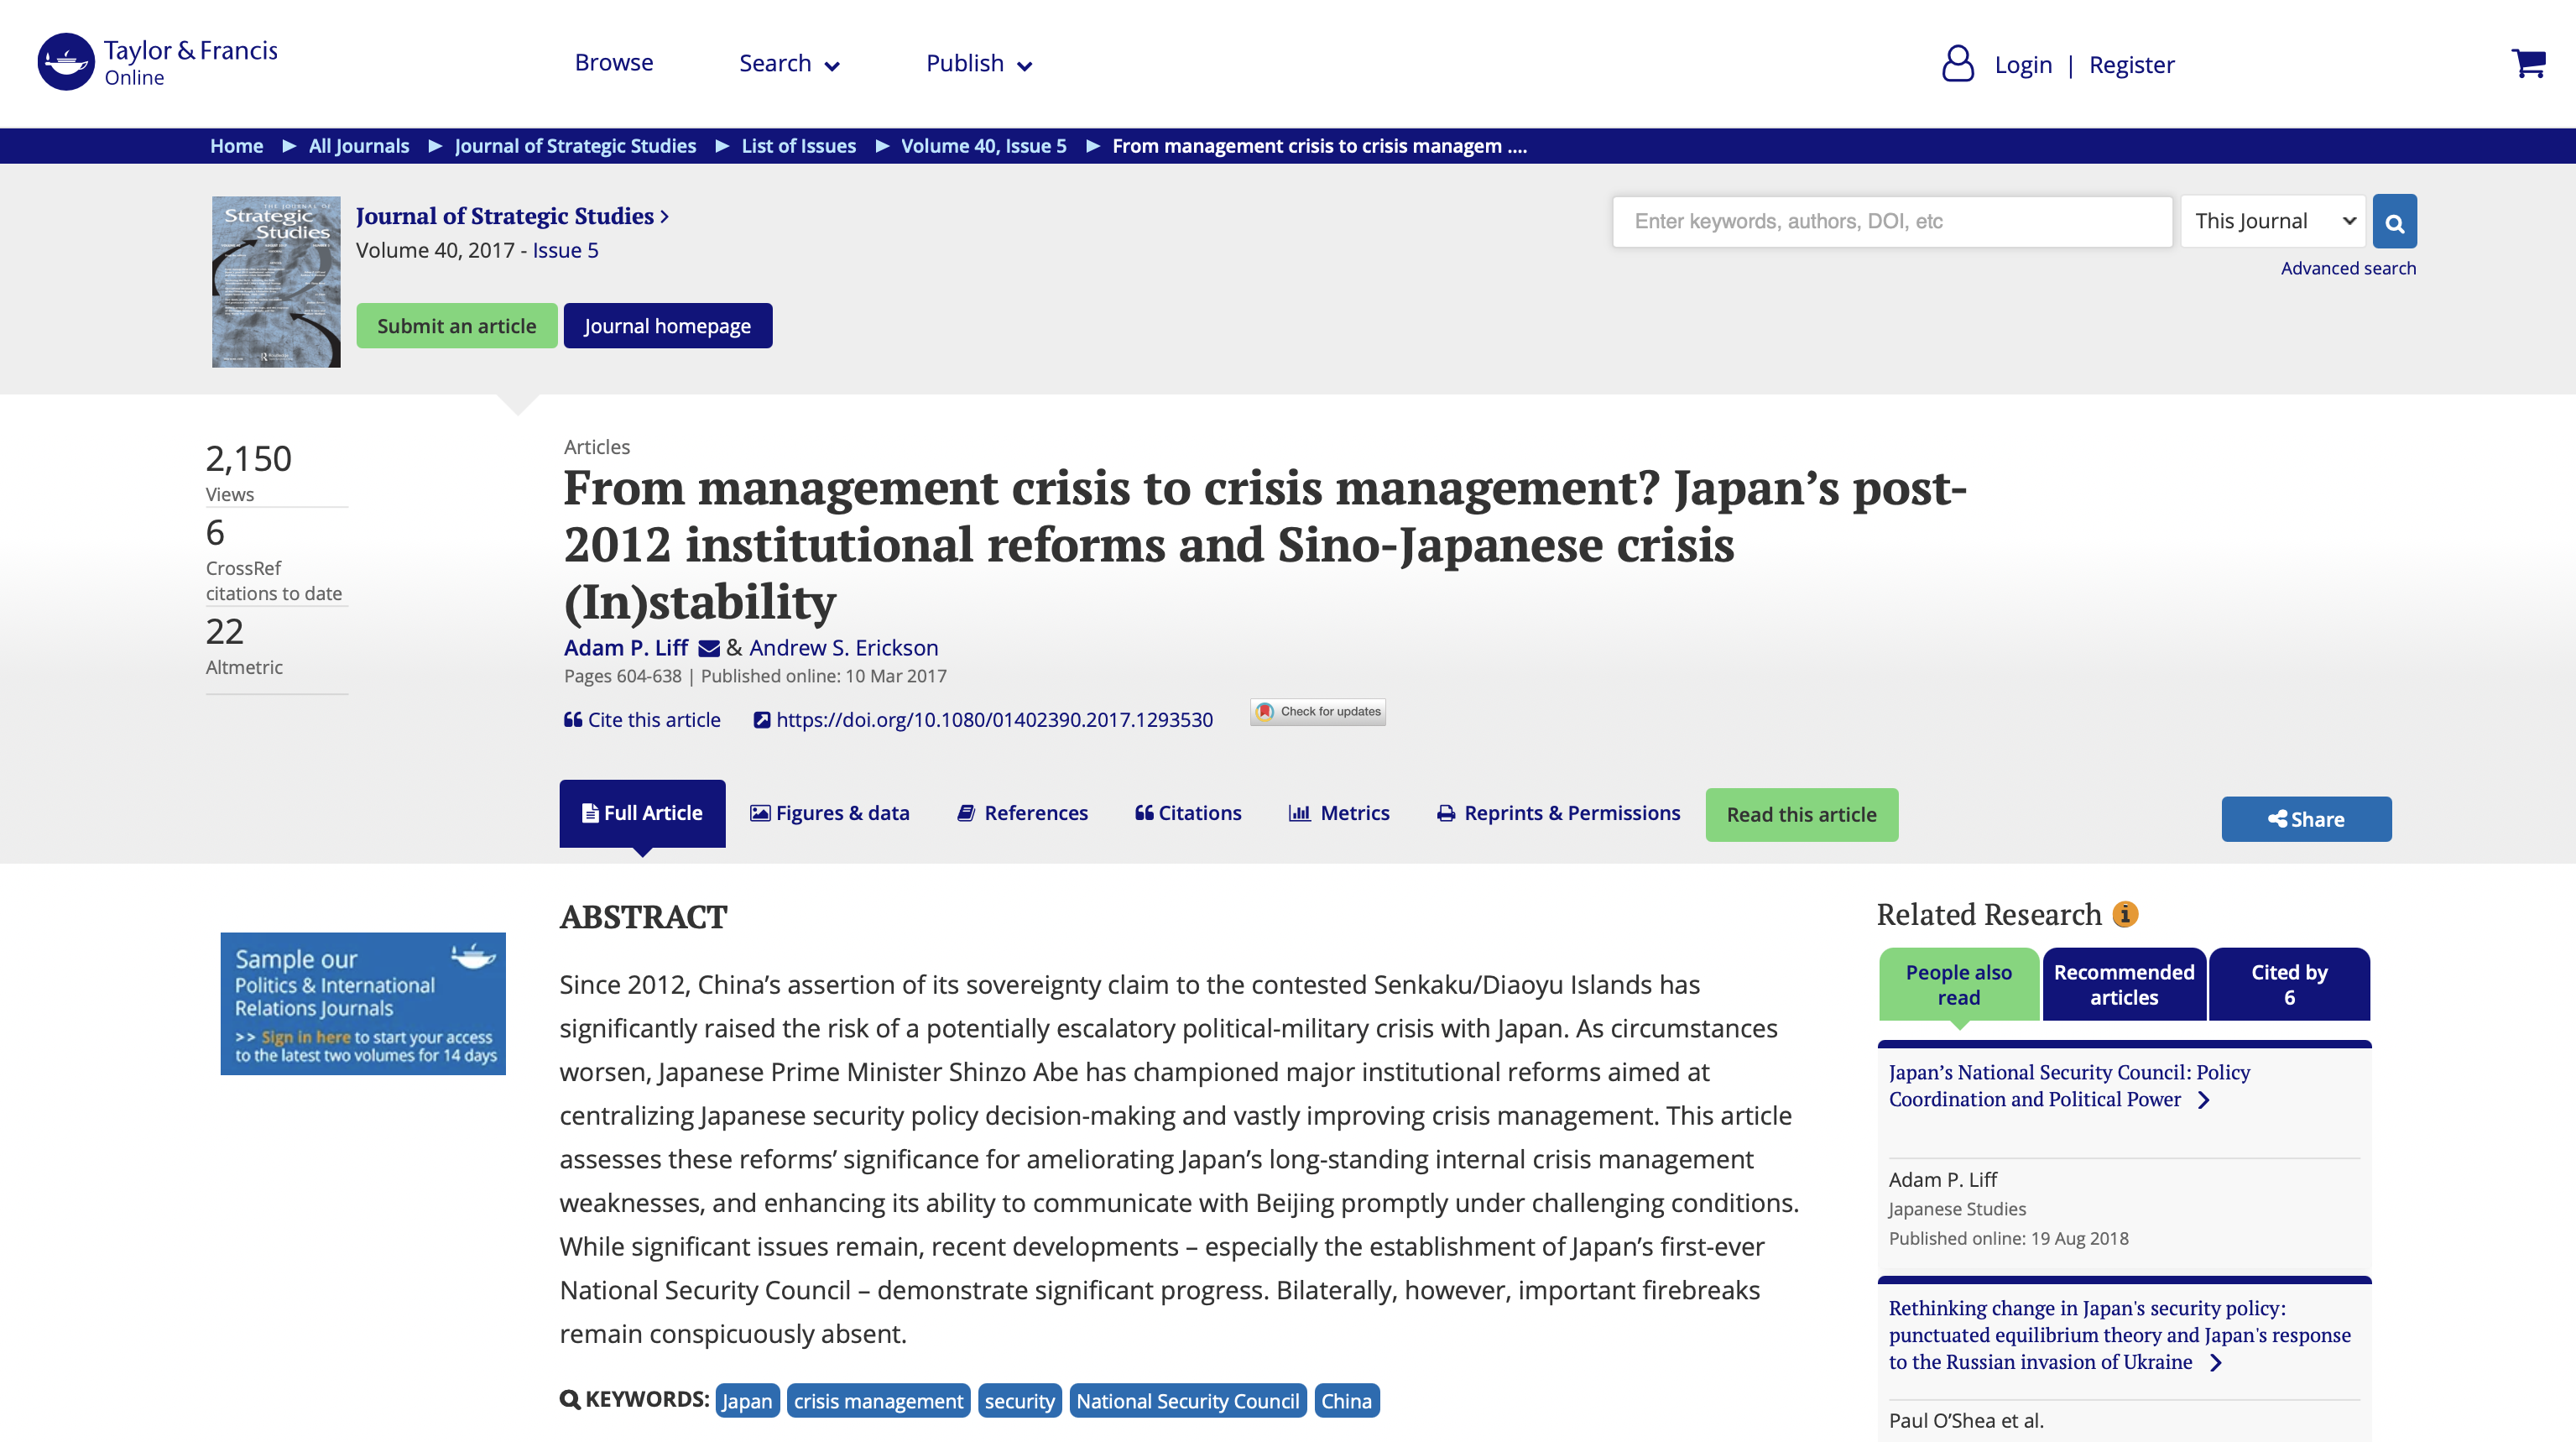Viewport: 2576px width, 1442px height.
Task: Click the National Security Council keyword tag
Action: point(1187,1400)
